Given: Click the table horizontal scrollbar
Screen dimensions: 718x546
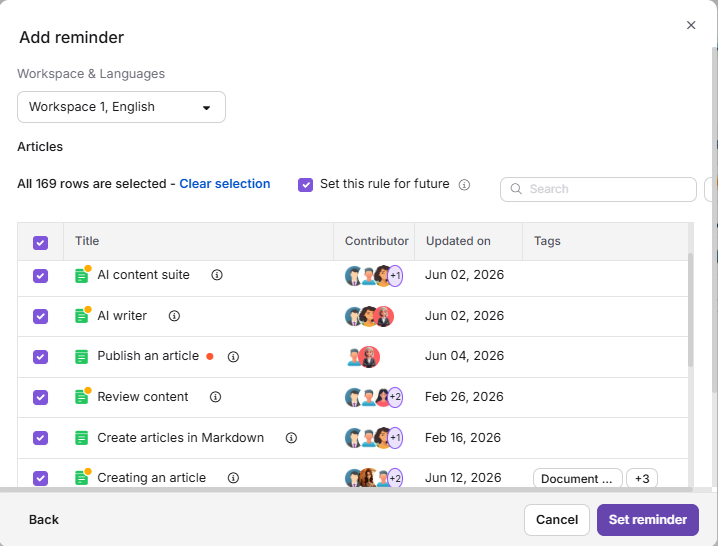Looking at the screenshot, I should (x=347, y=489).
